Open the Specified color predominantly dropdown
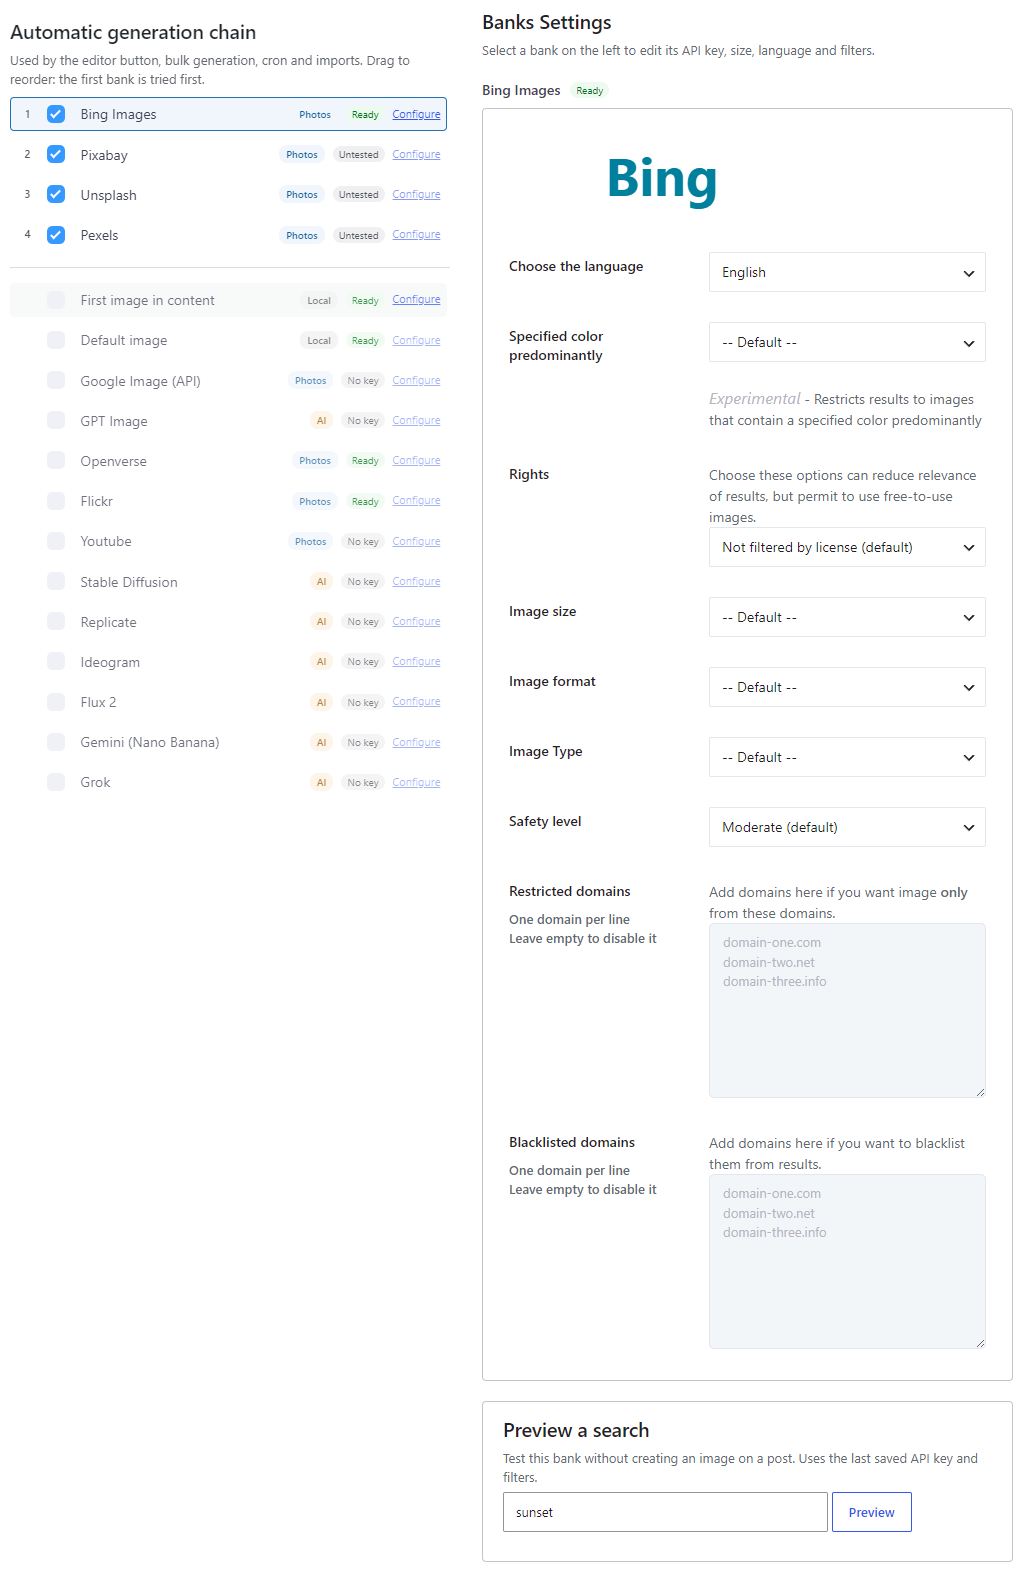The width and height of the screenshot is (1023, 1571). coord(847,342)
